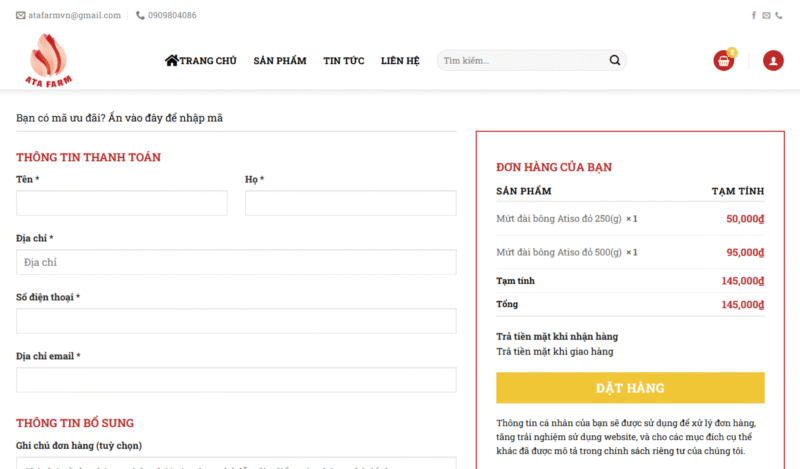Click the ATA Farm logo
Viewport: 800px width, 469px height.
coord(49,60)
